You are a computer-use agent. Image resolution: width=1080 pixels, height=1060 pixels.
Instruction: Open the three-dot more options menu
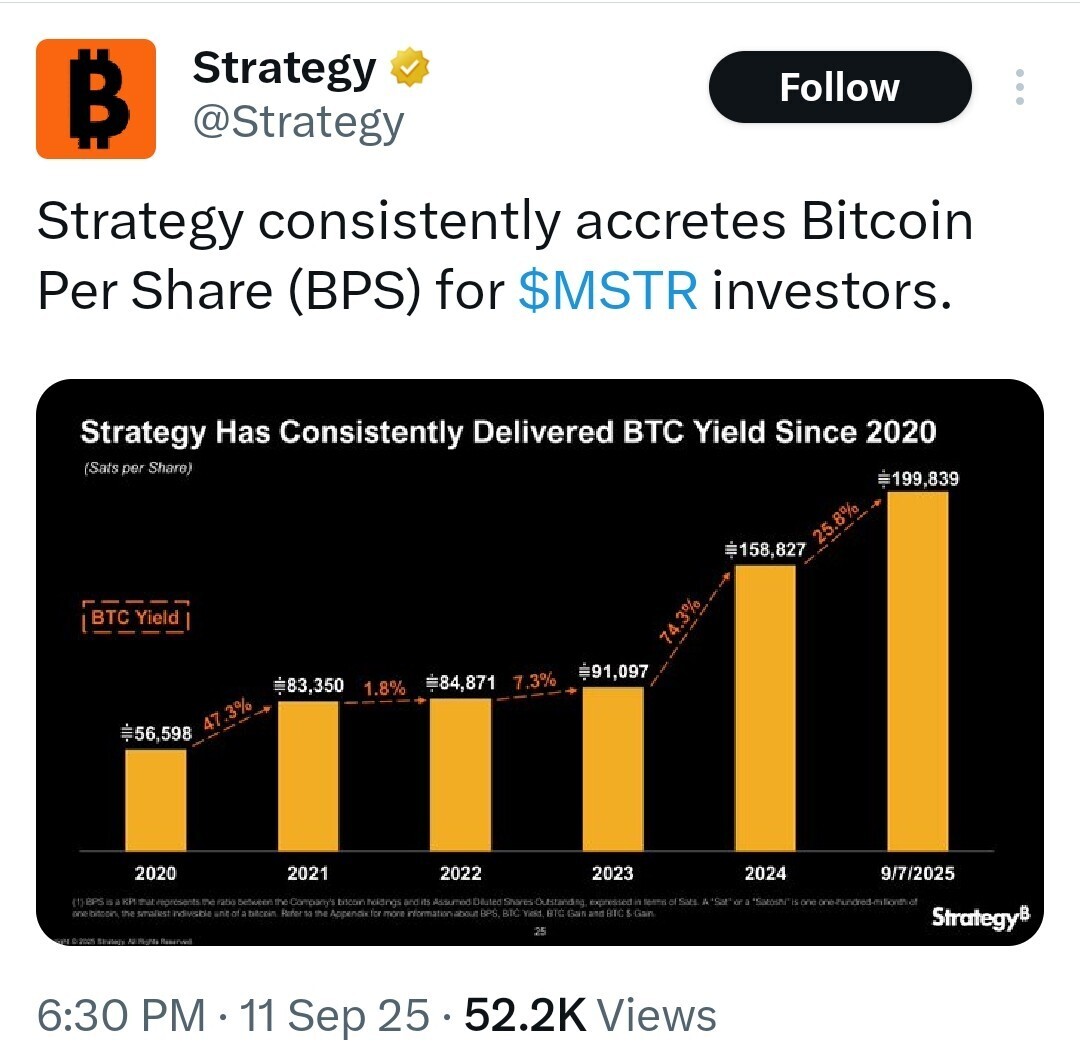pyautogui.click(x=1019, y=87)
